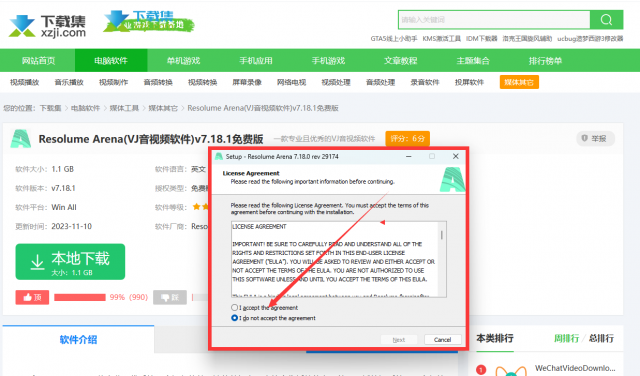Viewport: 640px width, 376px height.
Task: Click the green search magnifier button
Action: click(607, 20)
